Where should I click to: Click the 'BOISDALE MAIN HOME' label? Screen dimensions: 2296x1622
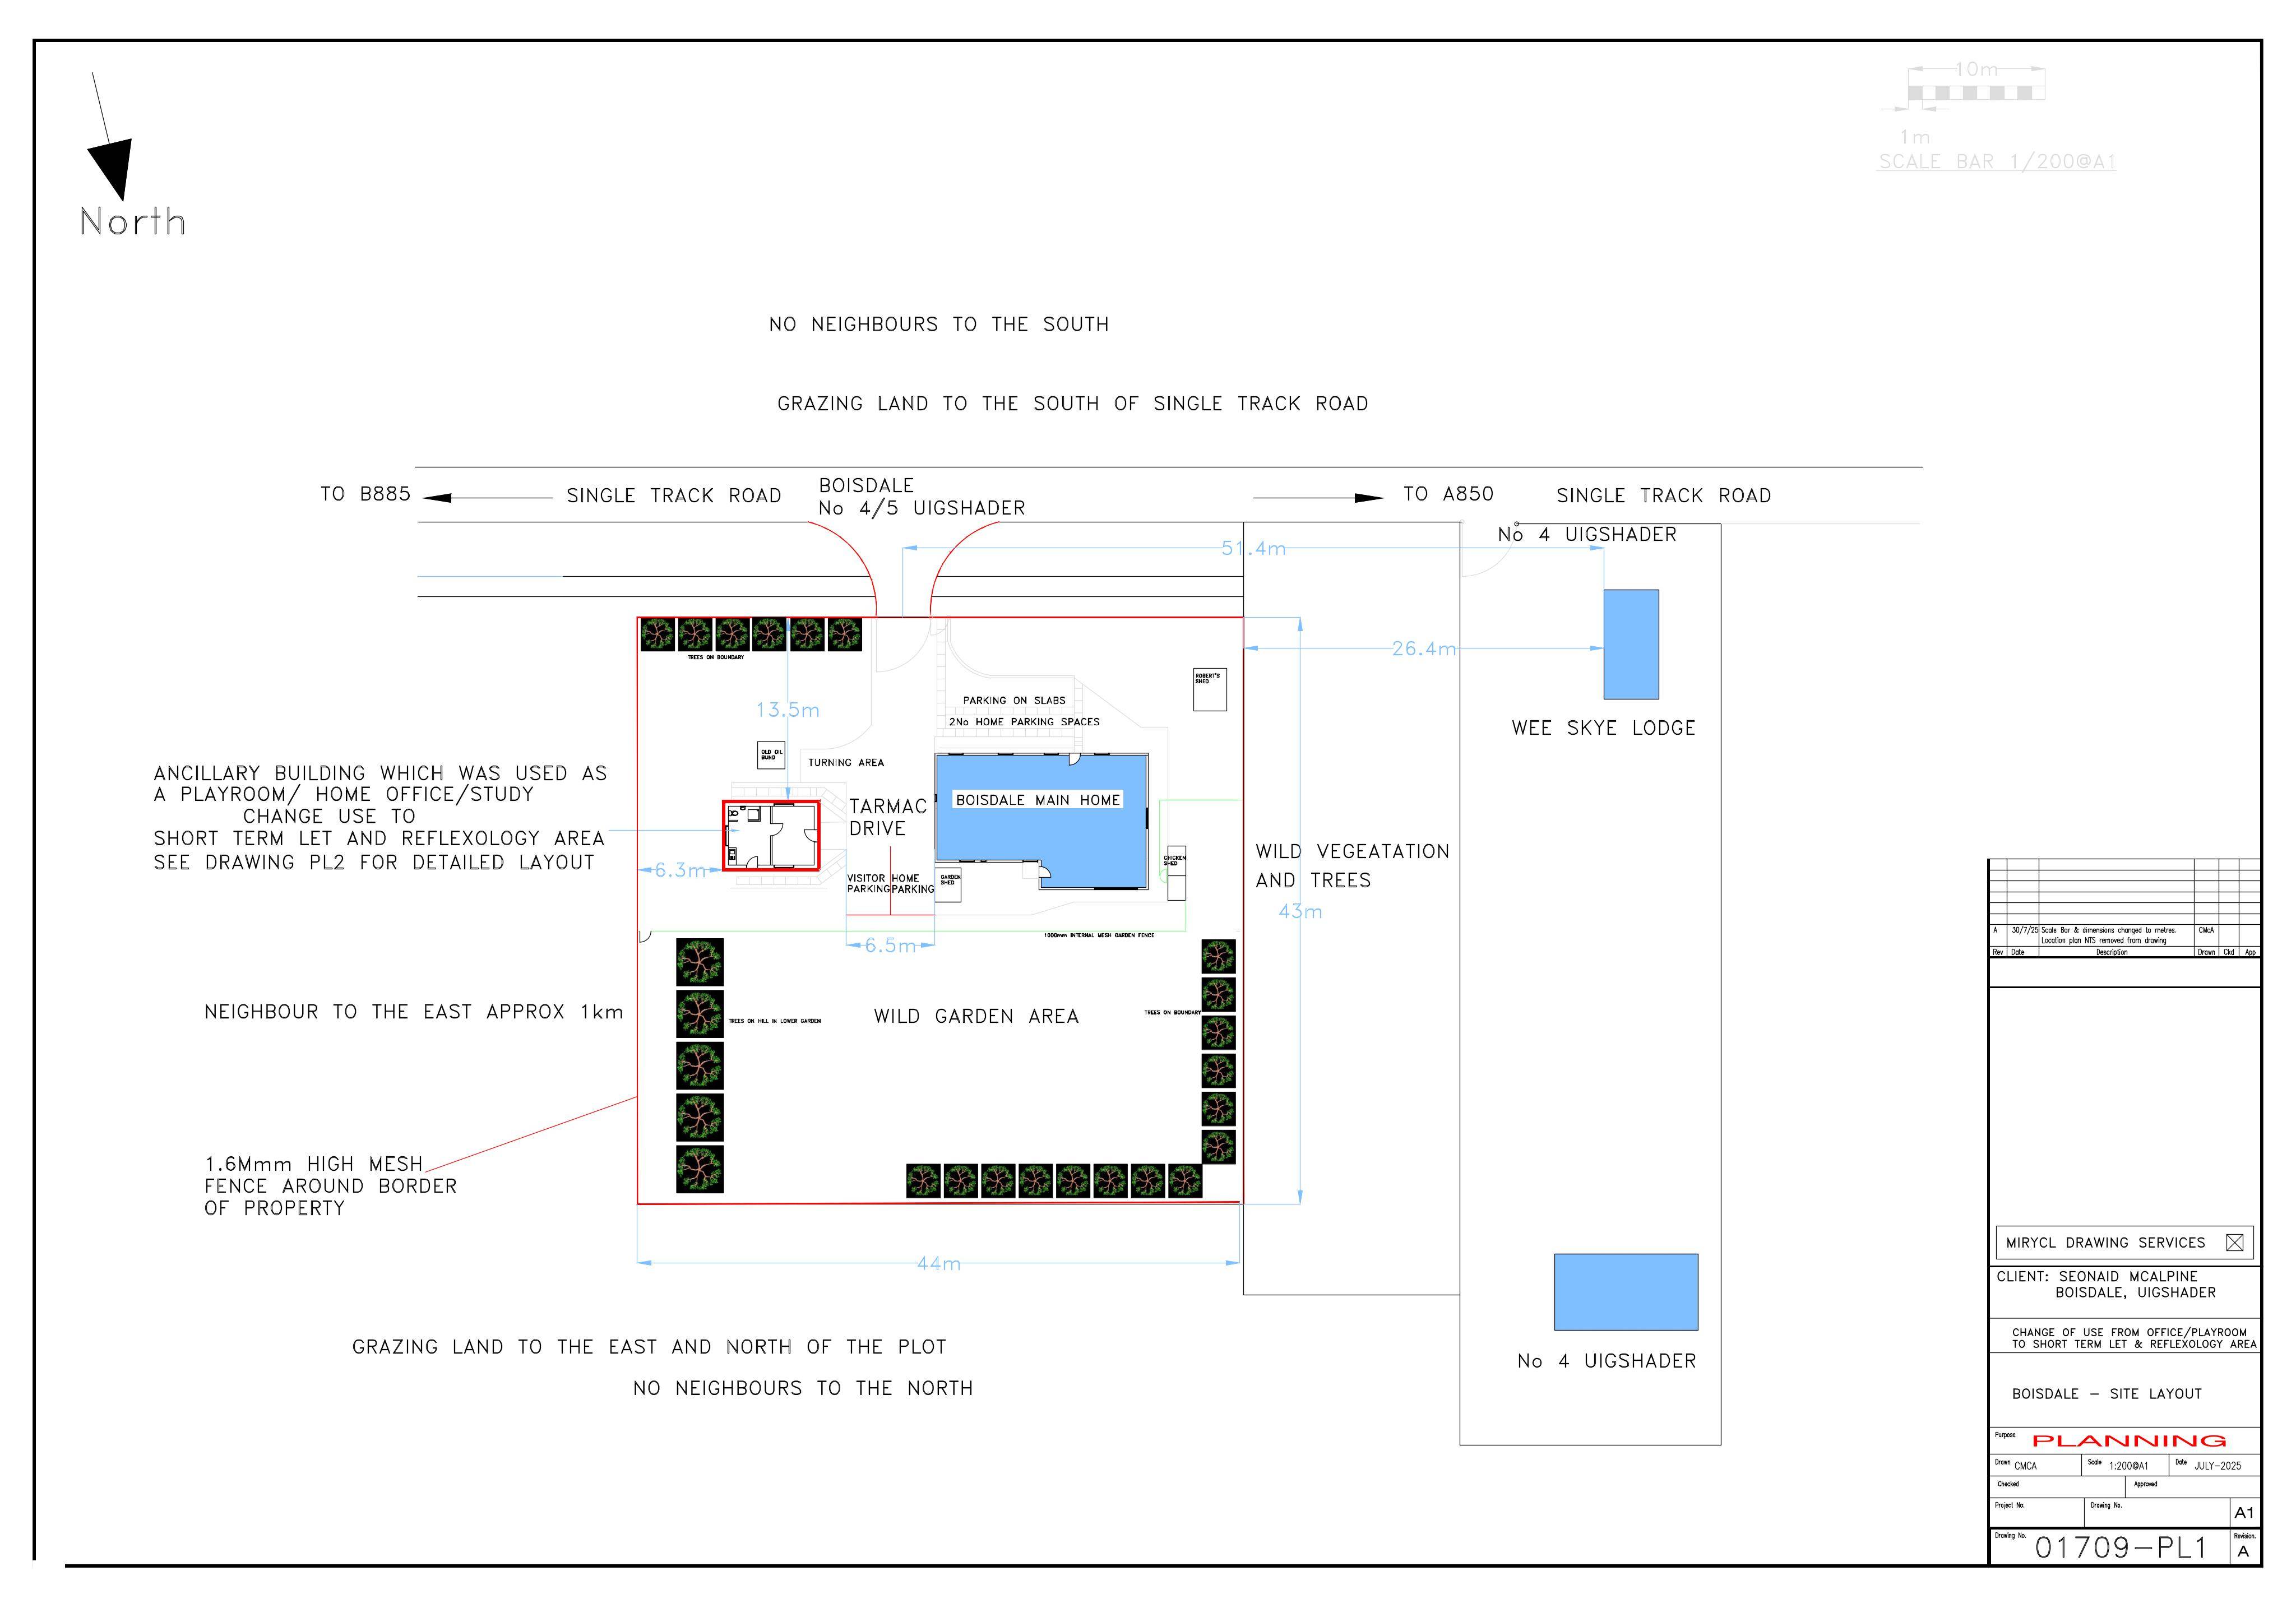(1038, 800)
